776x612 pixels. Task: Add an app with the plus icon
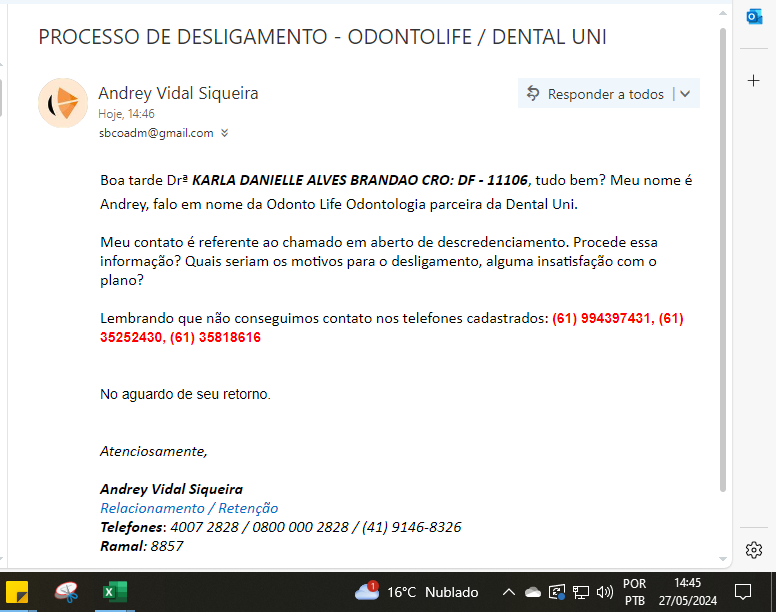coord(754,81)
